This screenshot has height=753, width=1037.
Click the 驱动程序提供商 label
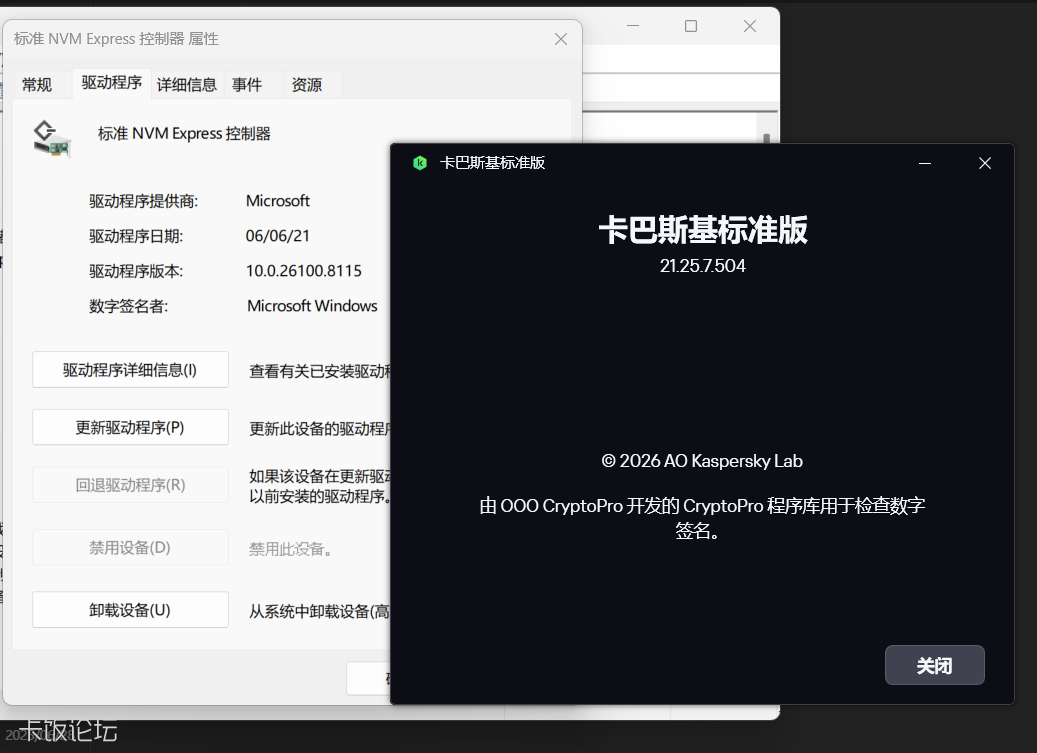[x=144, y=201]
